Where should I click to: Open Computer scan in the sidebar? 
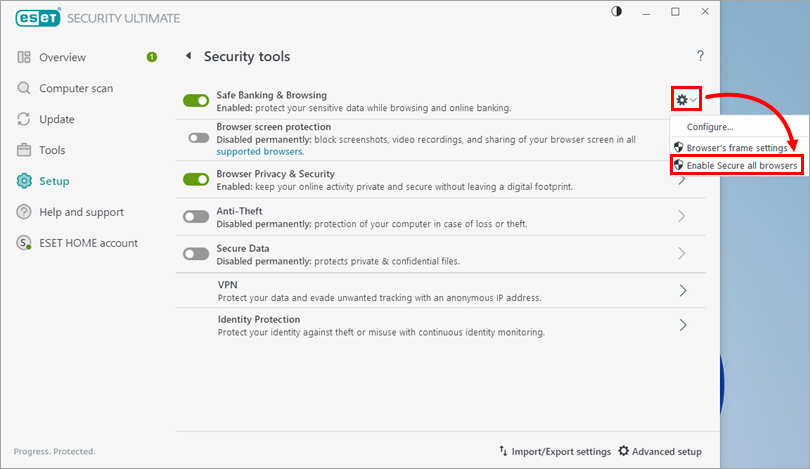coord(76,88)
